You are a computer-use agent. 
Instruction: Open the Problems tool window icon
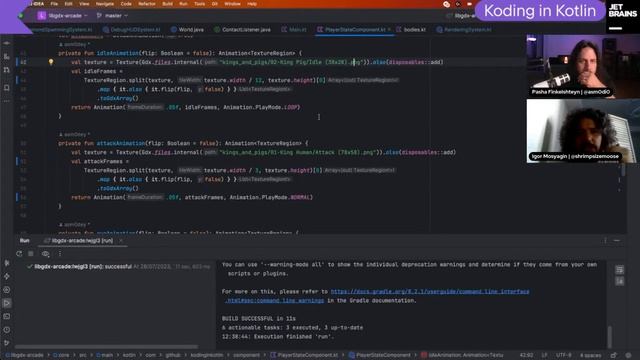tap(7, 330)
